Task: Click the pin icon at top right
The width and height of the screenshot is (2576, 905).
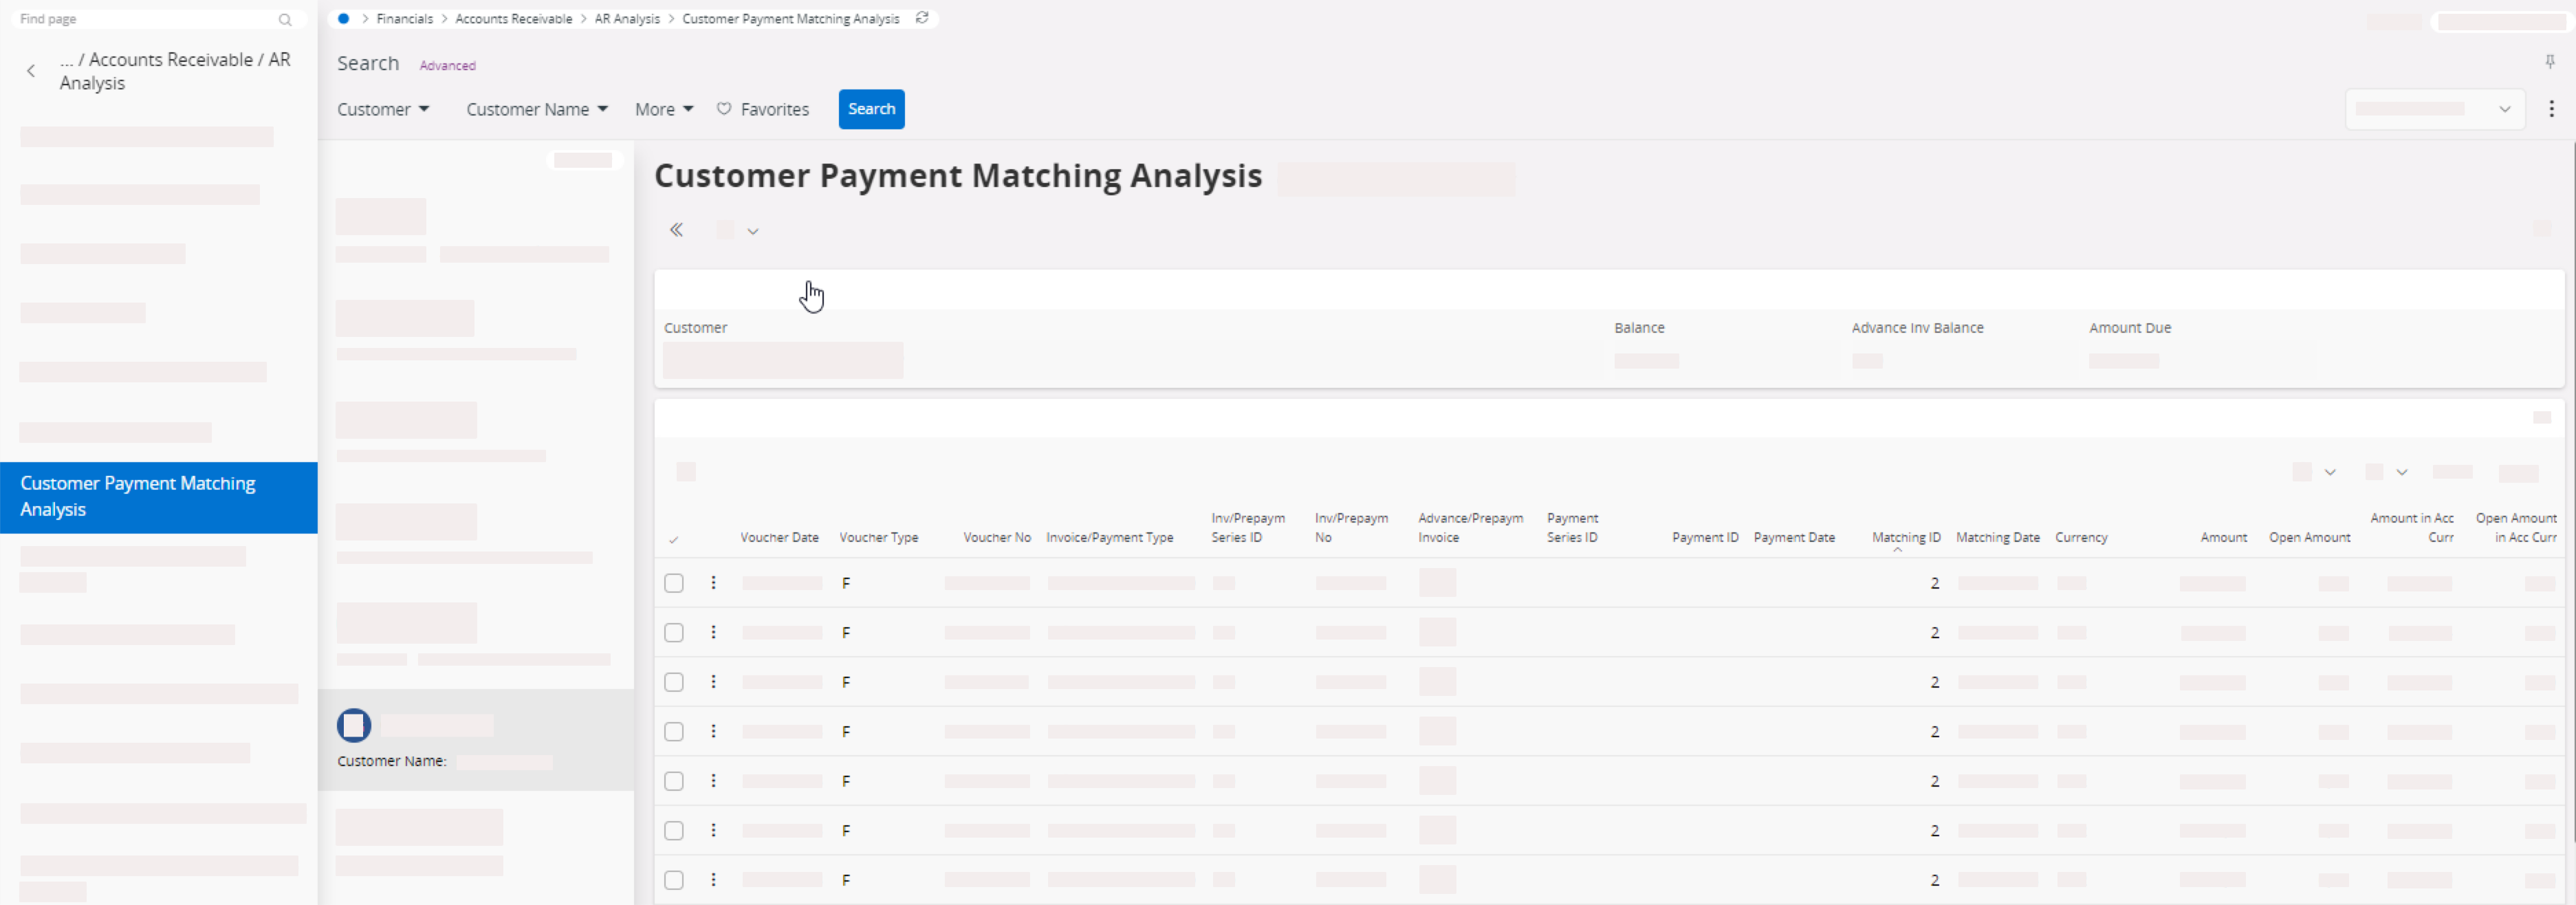Action: pos(2549,62)
